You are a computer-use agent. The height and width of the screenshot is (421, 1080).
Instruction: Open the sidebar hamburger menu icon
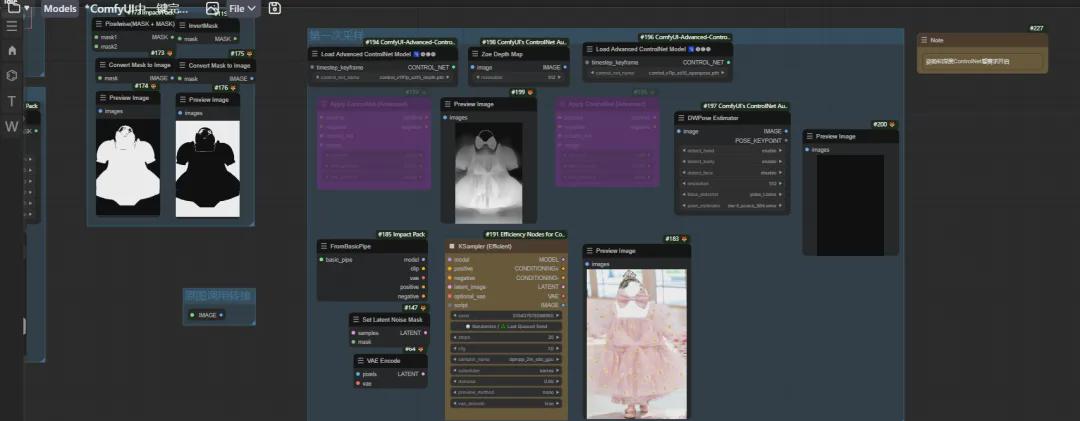tap(12, 26)
